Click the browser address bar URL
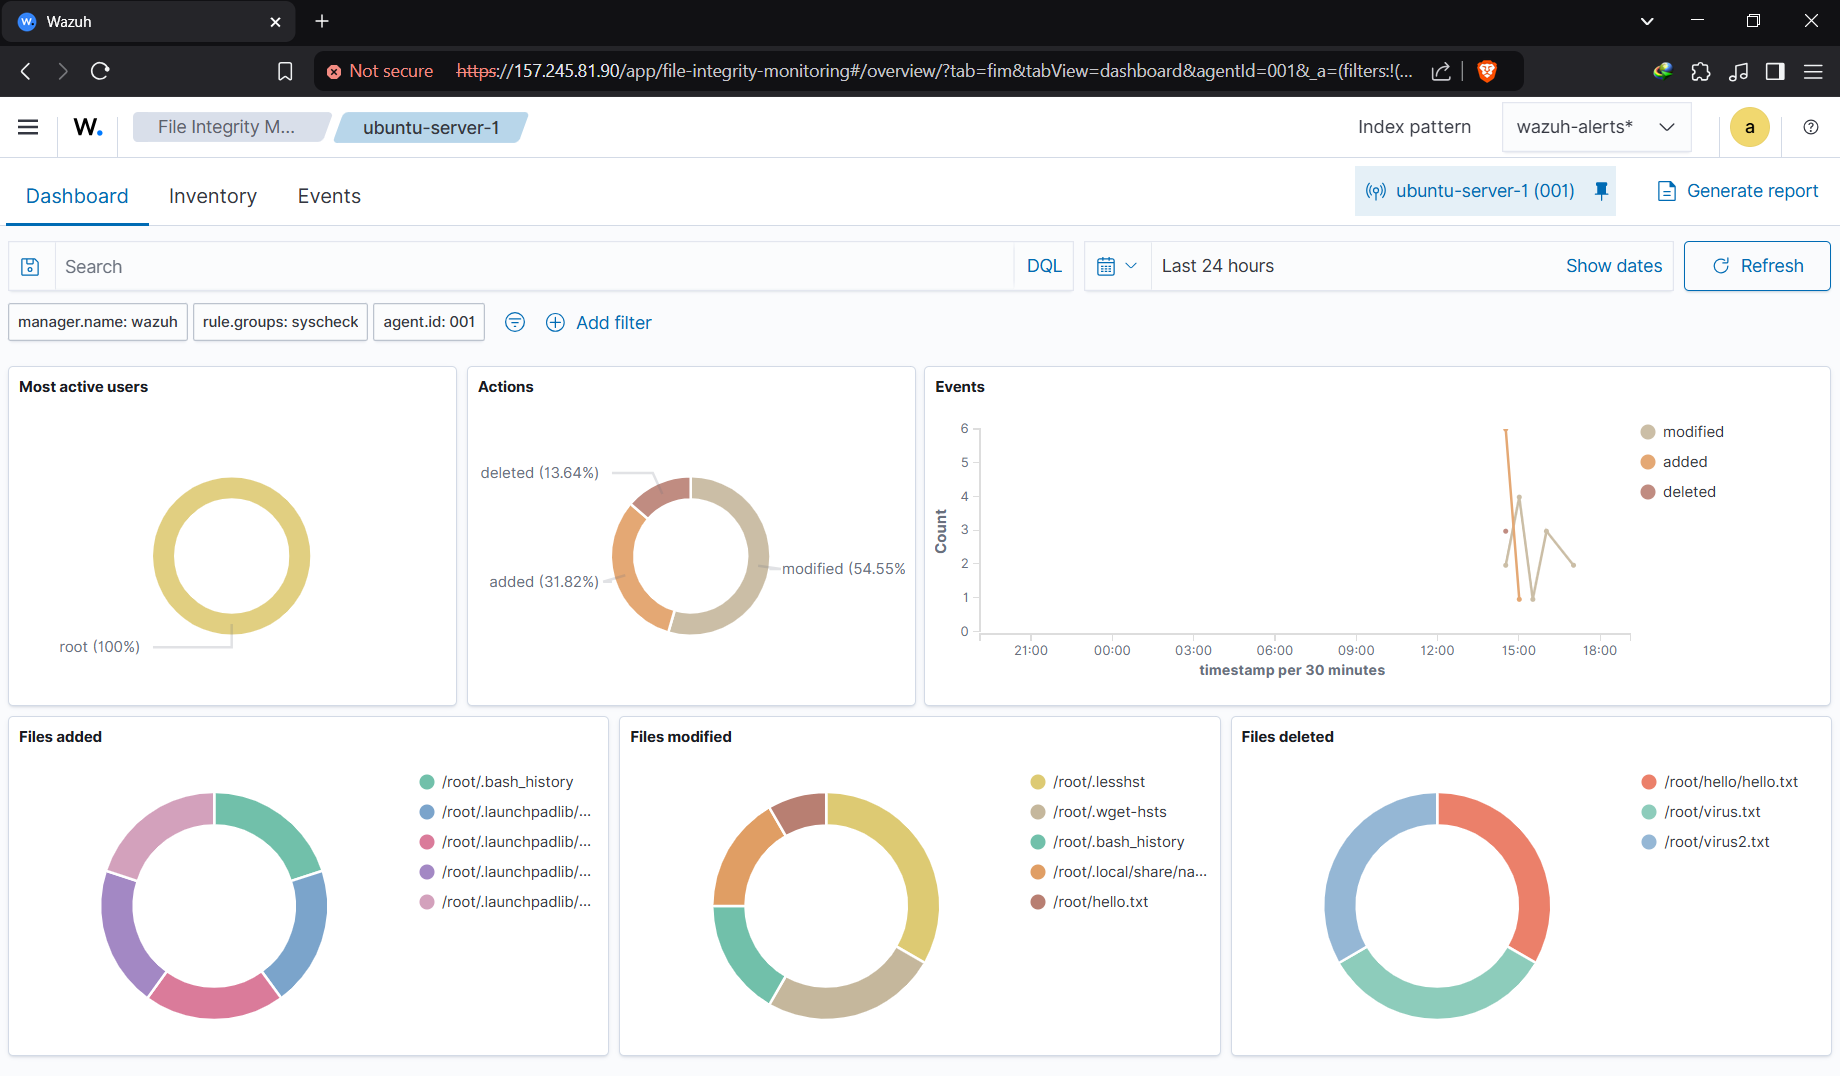 [934, 71]
